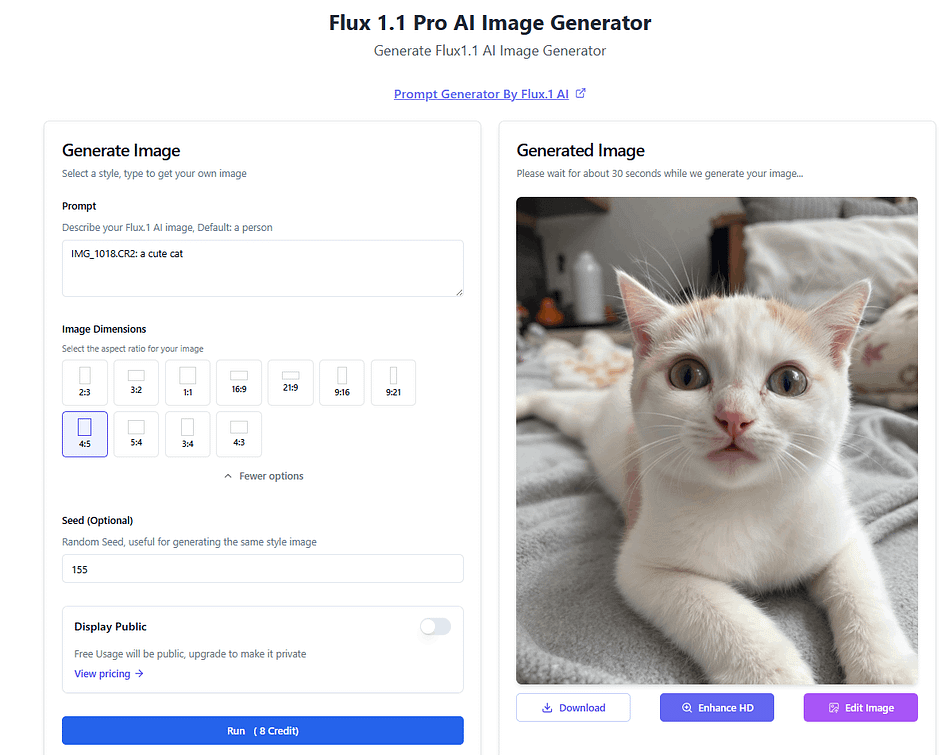Toggle the Display Public switch
The image size is (945, 755).
pyautogui.click(x=436, y=627)
